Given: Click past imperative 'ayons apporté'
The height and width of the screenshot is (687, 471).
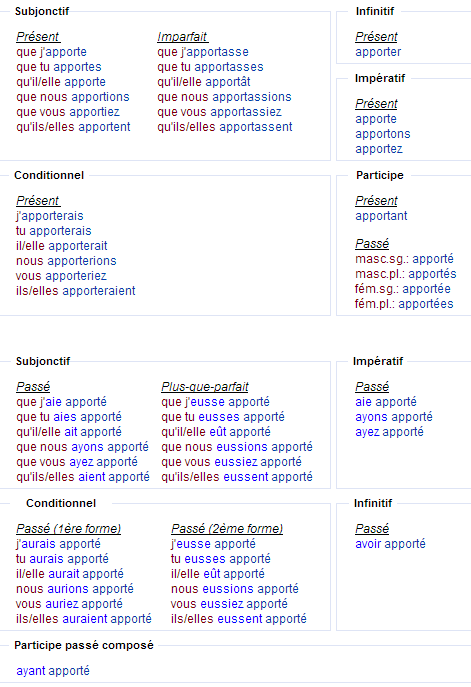Looking at the screenshot, I should [x=394, y=417].
